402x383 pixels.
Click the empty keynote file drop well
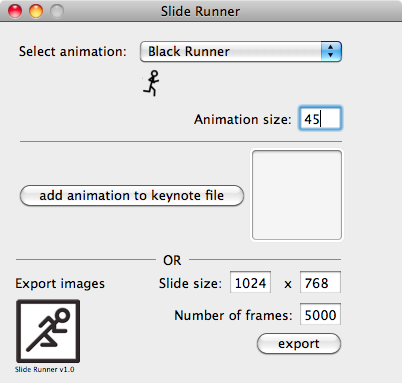pyautogui.click(x=297, y=195)
